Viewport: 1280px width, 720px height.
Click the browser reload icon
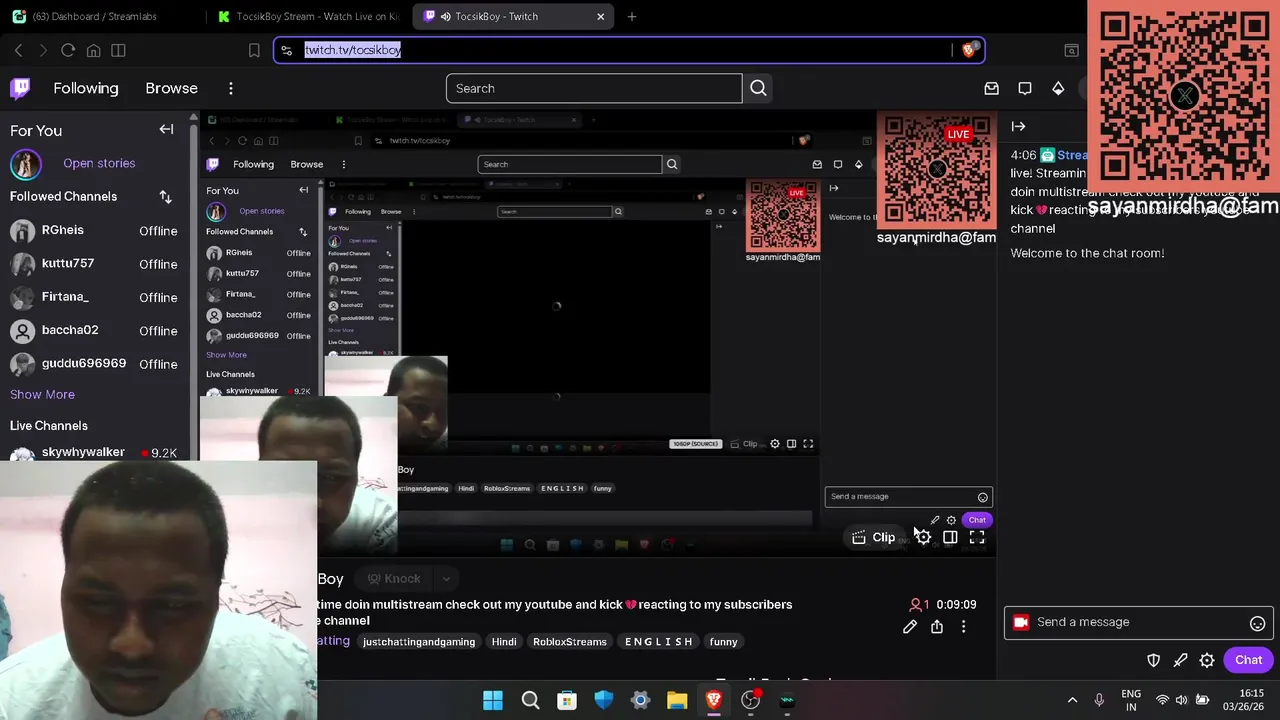point(68,50)
